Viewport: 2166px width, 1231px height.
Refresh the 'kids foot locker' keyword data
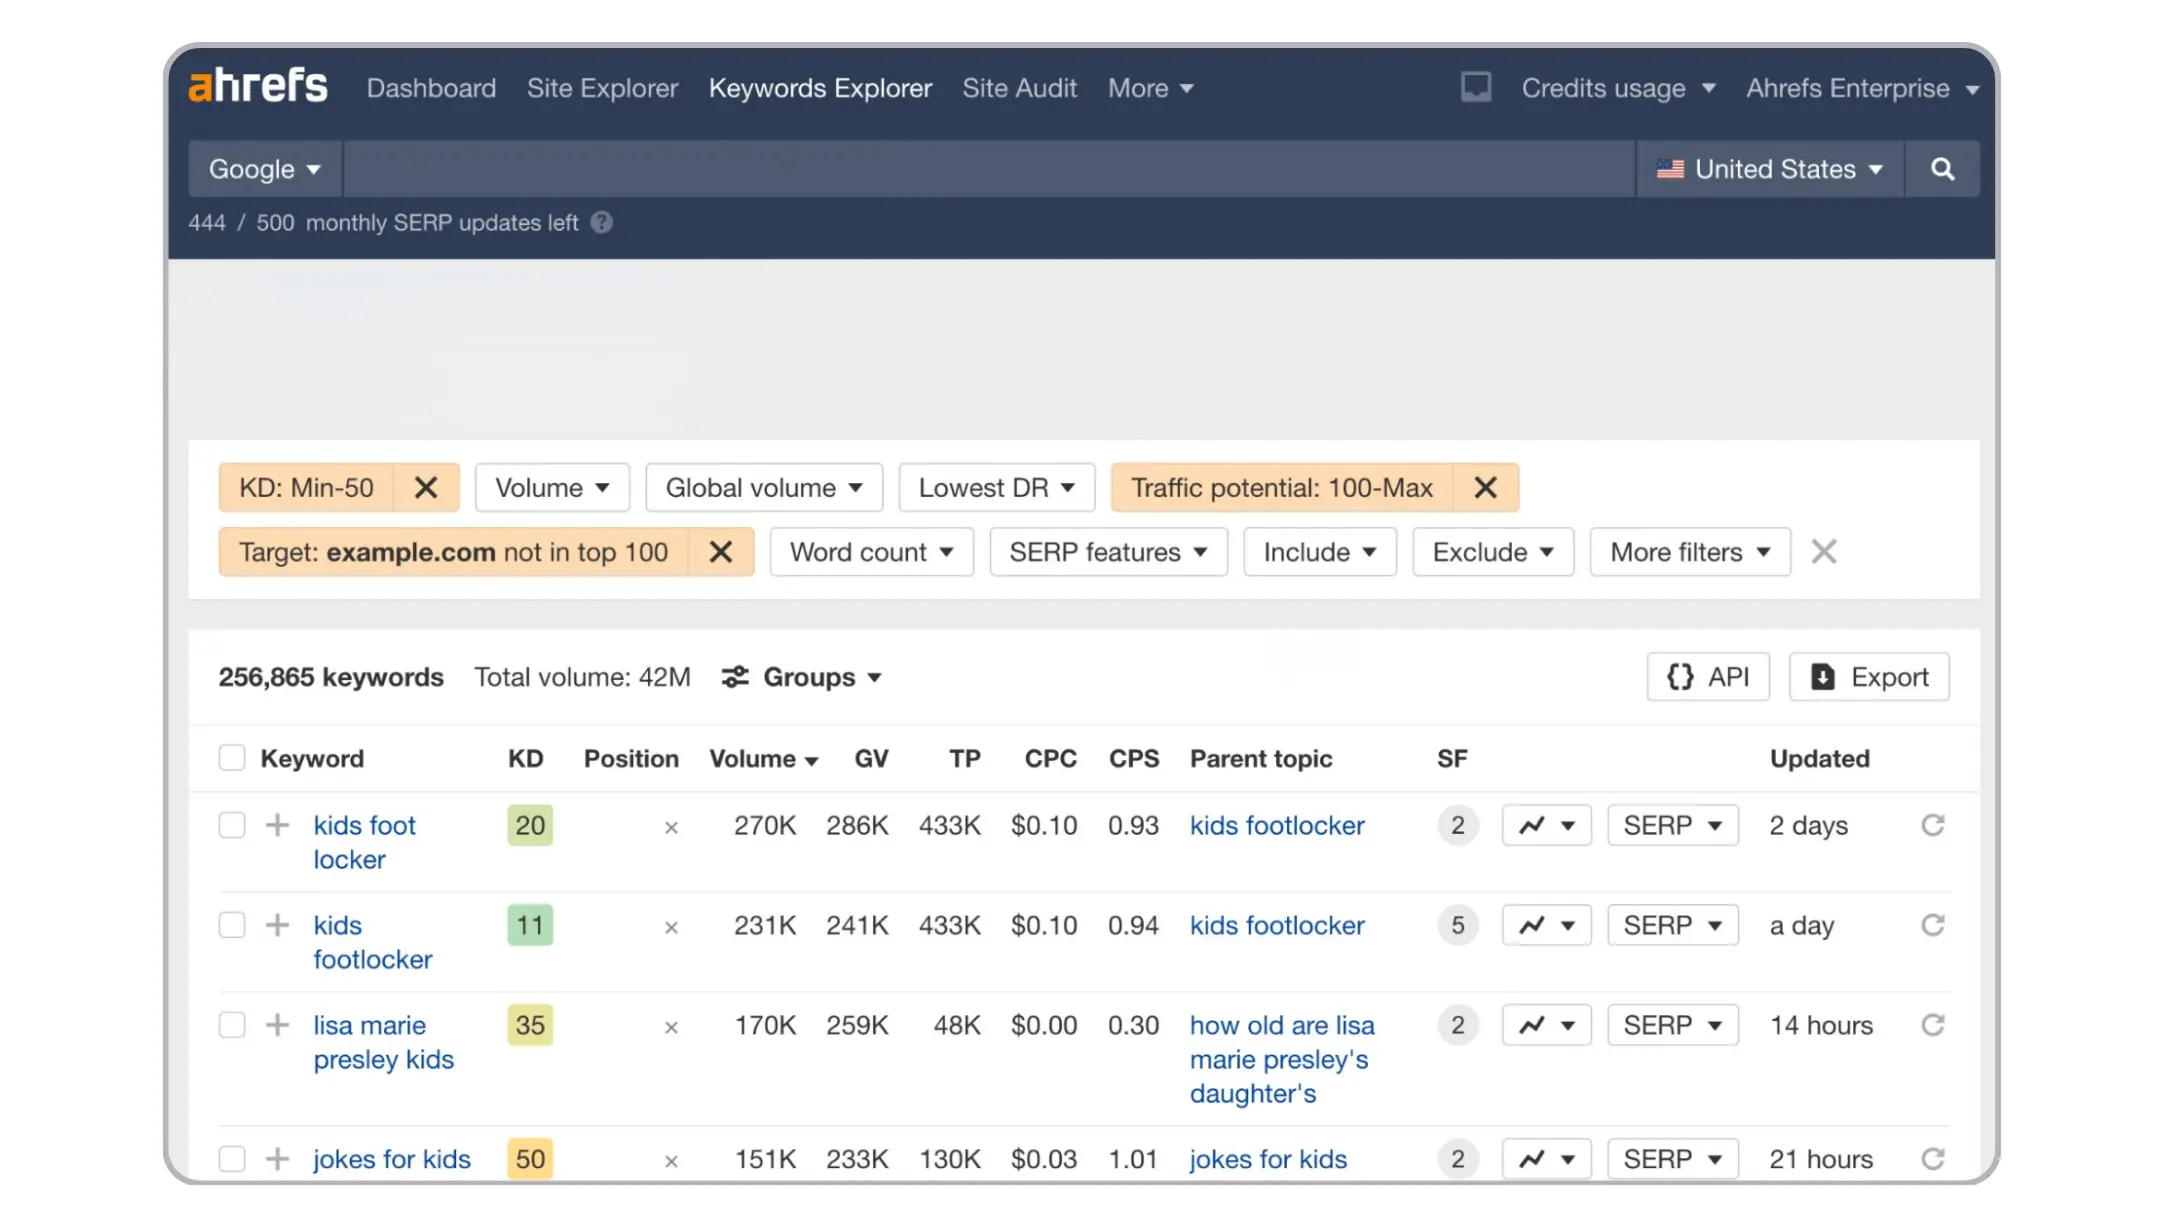point(1934,825)
